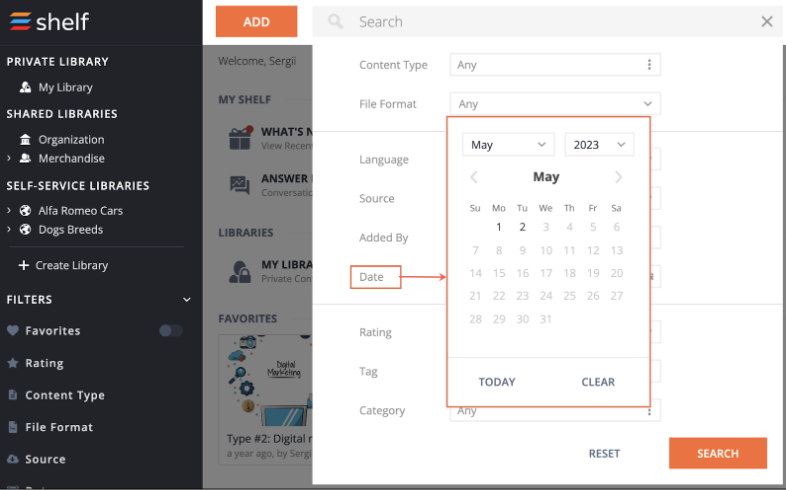786x490 pixels.
Task: Click the search magnifier icon
Action: point(335,22)
